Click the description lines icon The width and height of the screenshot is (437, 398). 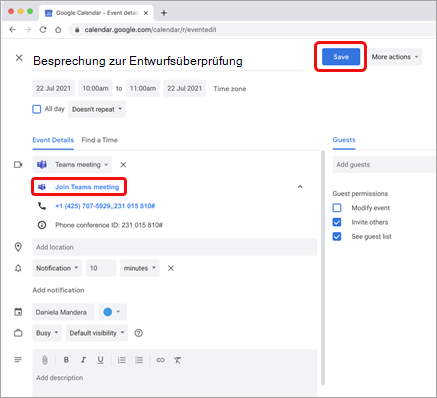[18, 360]
